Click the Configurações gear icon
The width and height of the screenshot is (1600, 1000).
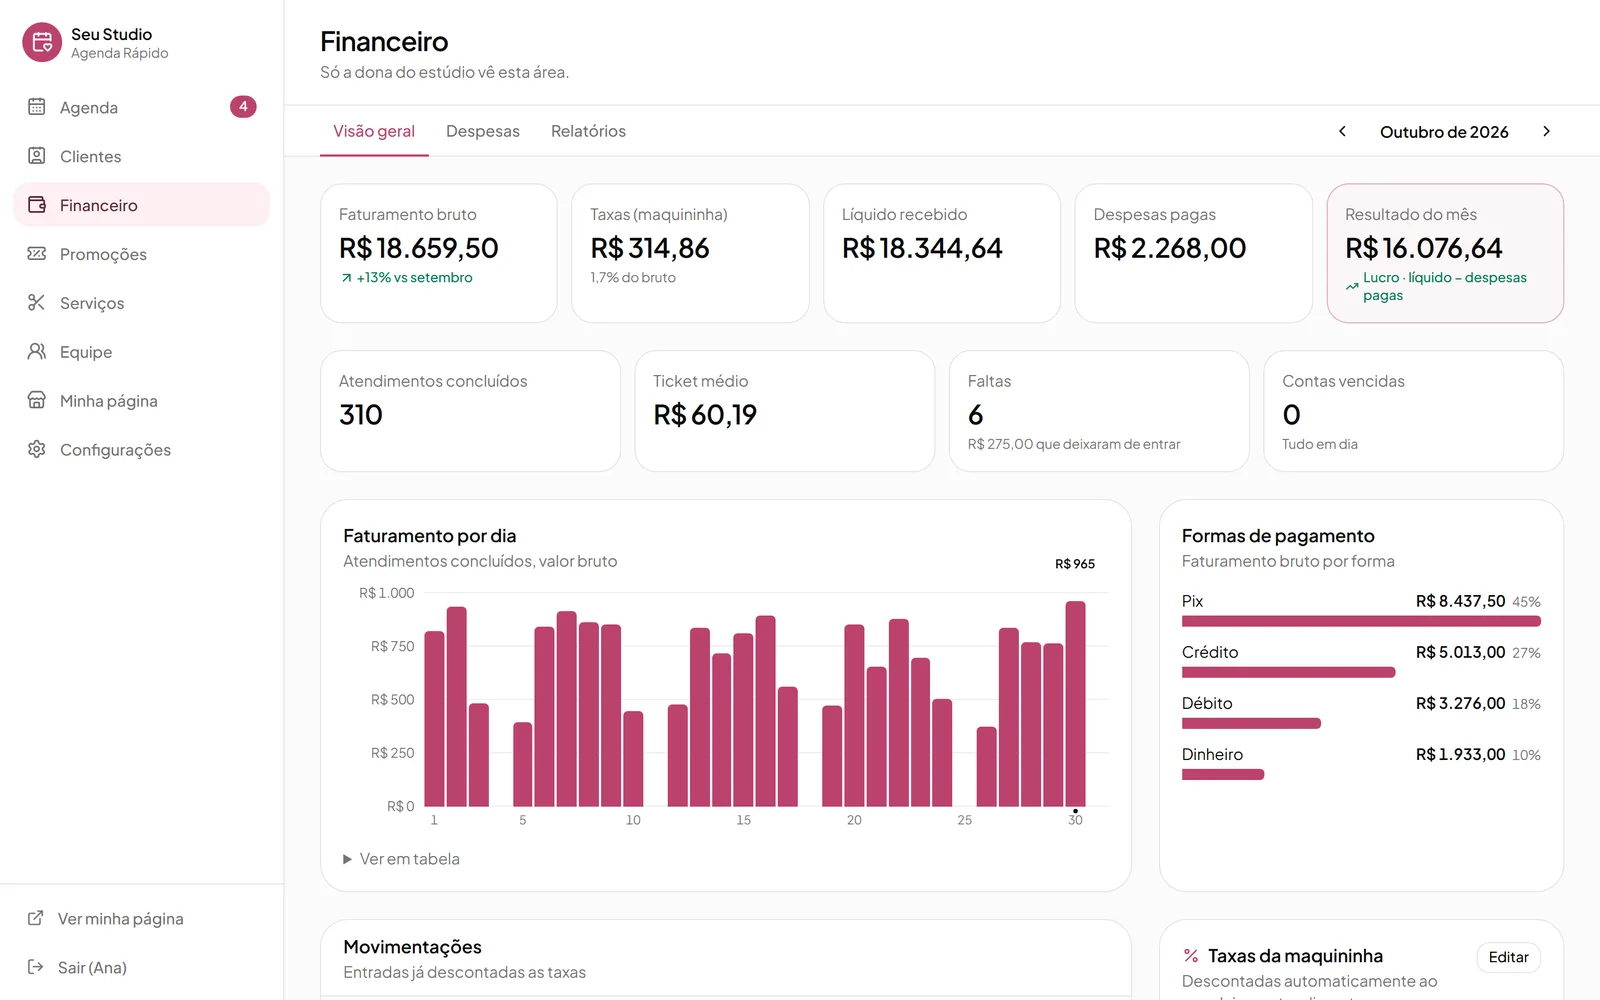tap(37, 449)
